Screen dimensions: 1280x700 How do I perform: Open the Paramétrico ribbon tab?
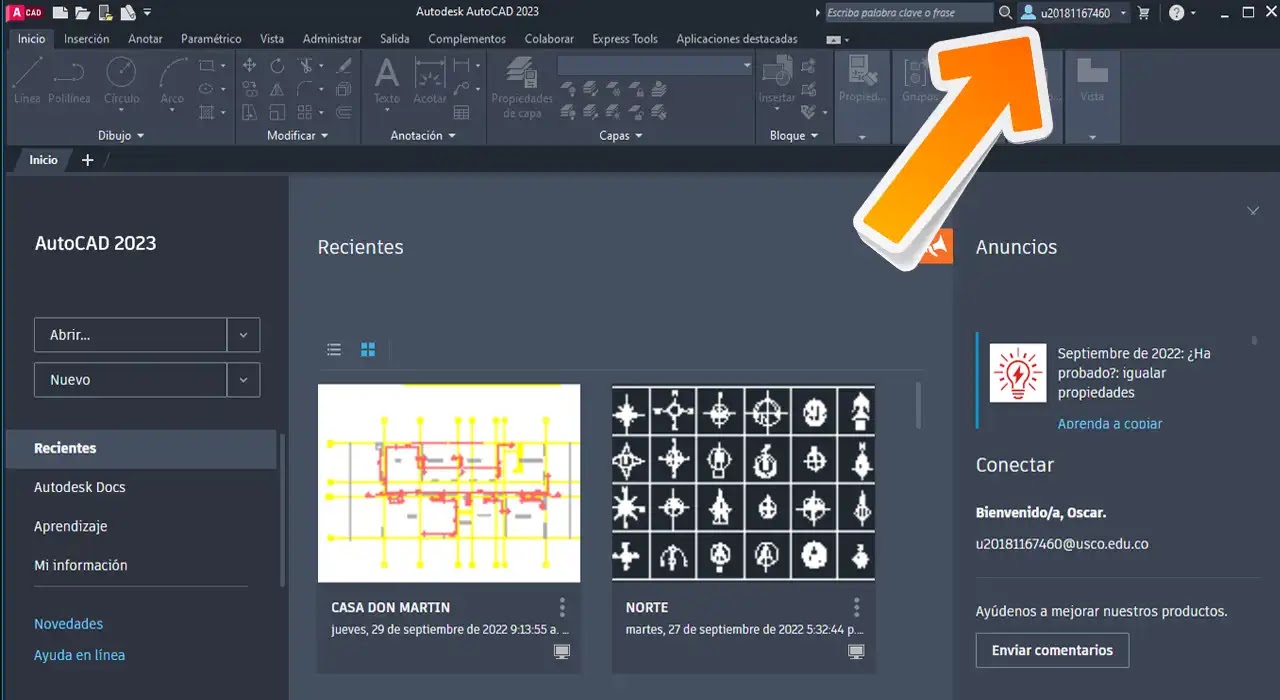[211, 39]
